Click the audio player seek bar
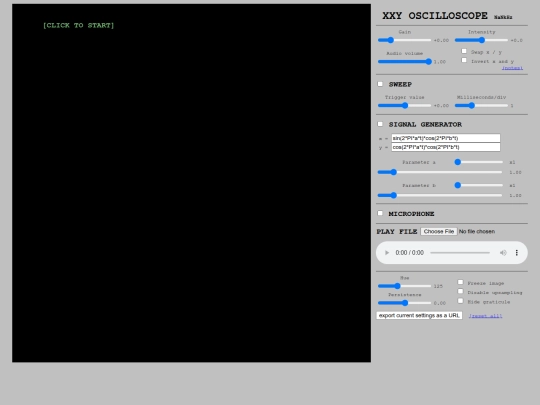Image resolution: width=540 pixels, height=405 pixels. pos(460,253)
